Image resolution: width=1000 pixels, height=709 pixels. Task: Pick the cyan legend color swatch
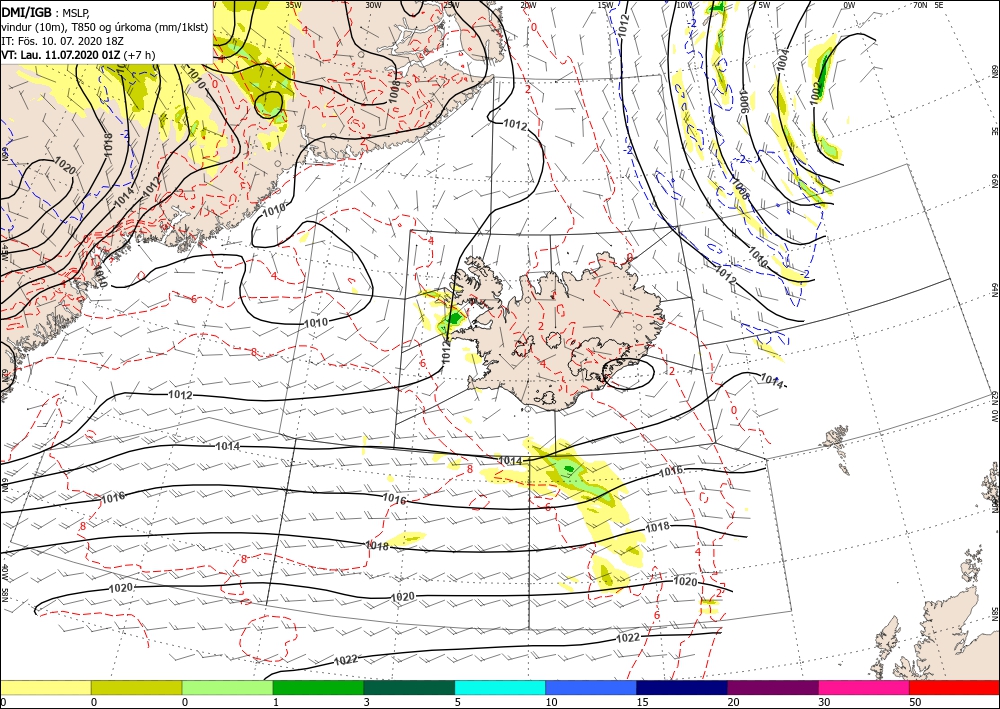click(x=500, y=687)
